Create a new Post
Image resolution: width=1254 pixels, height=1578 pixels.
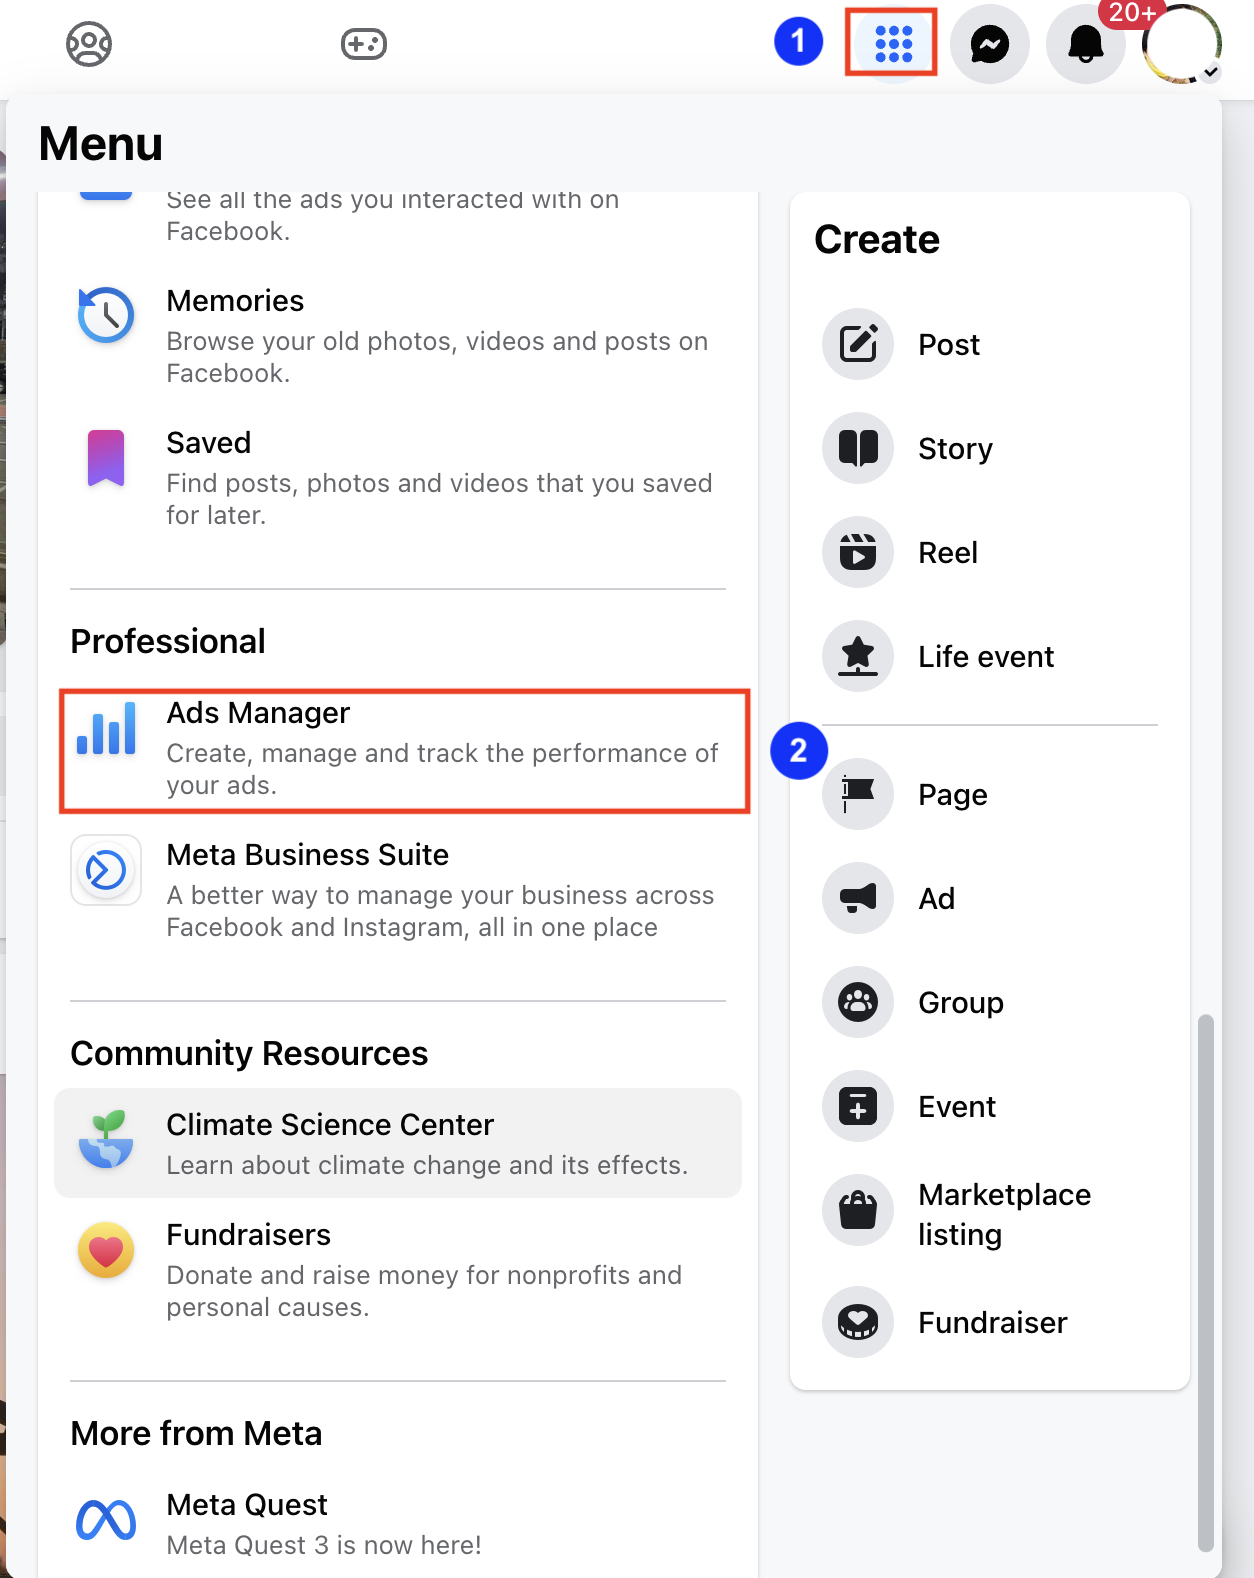(948, 344)
